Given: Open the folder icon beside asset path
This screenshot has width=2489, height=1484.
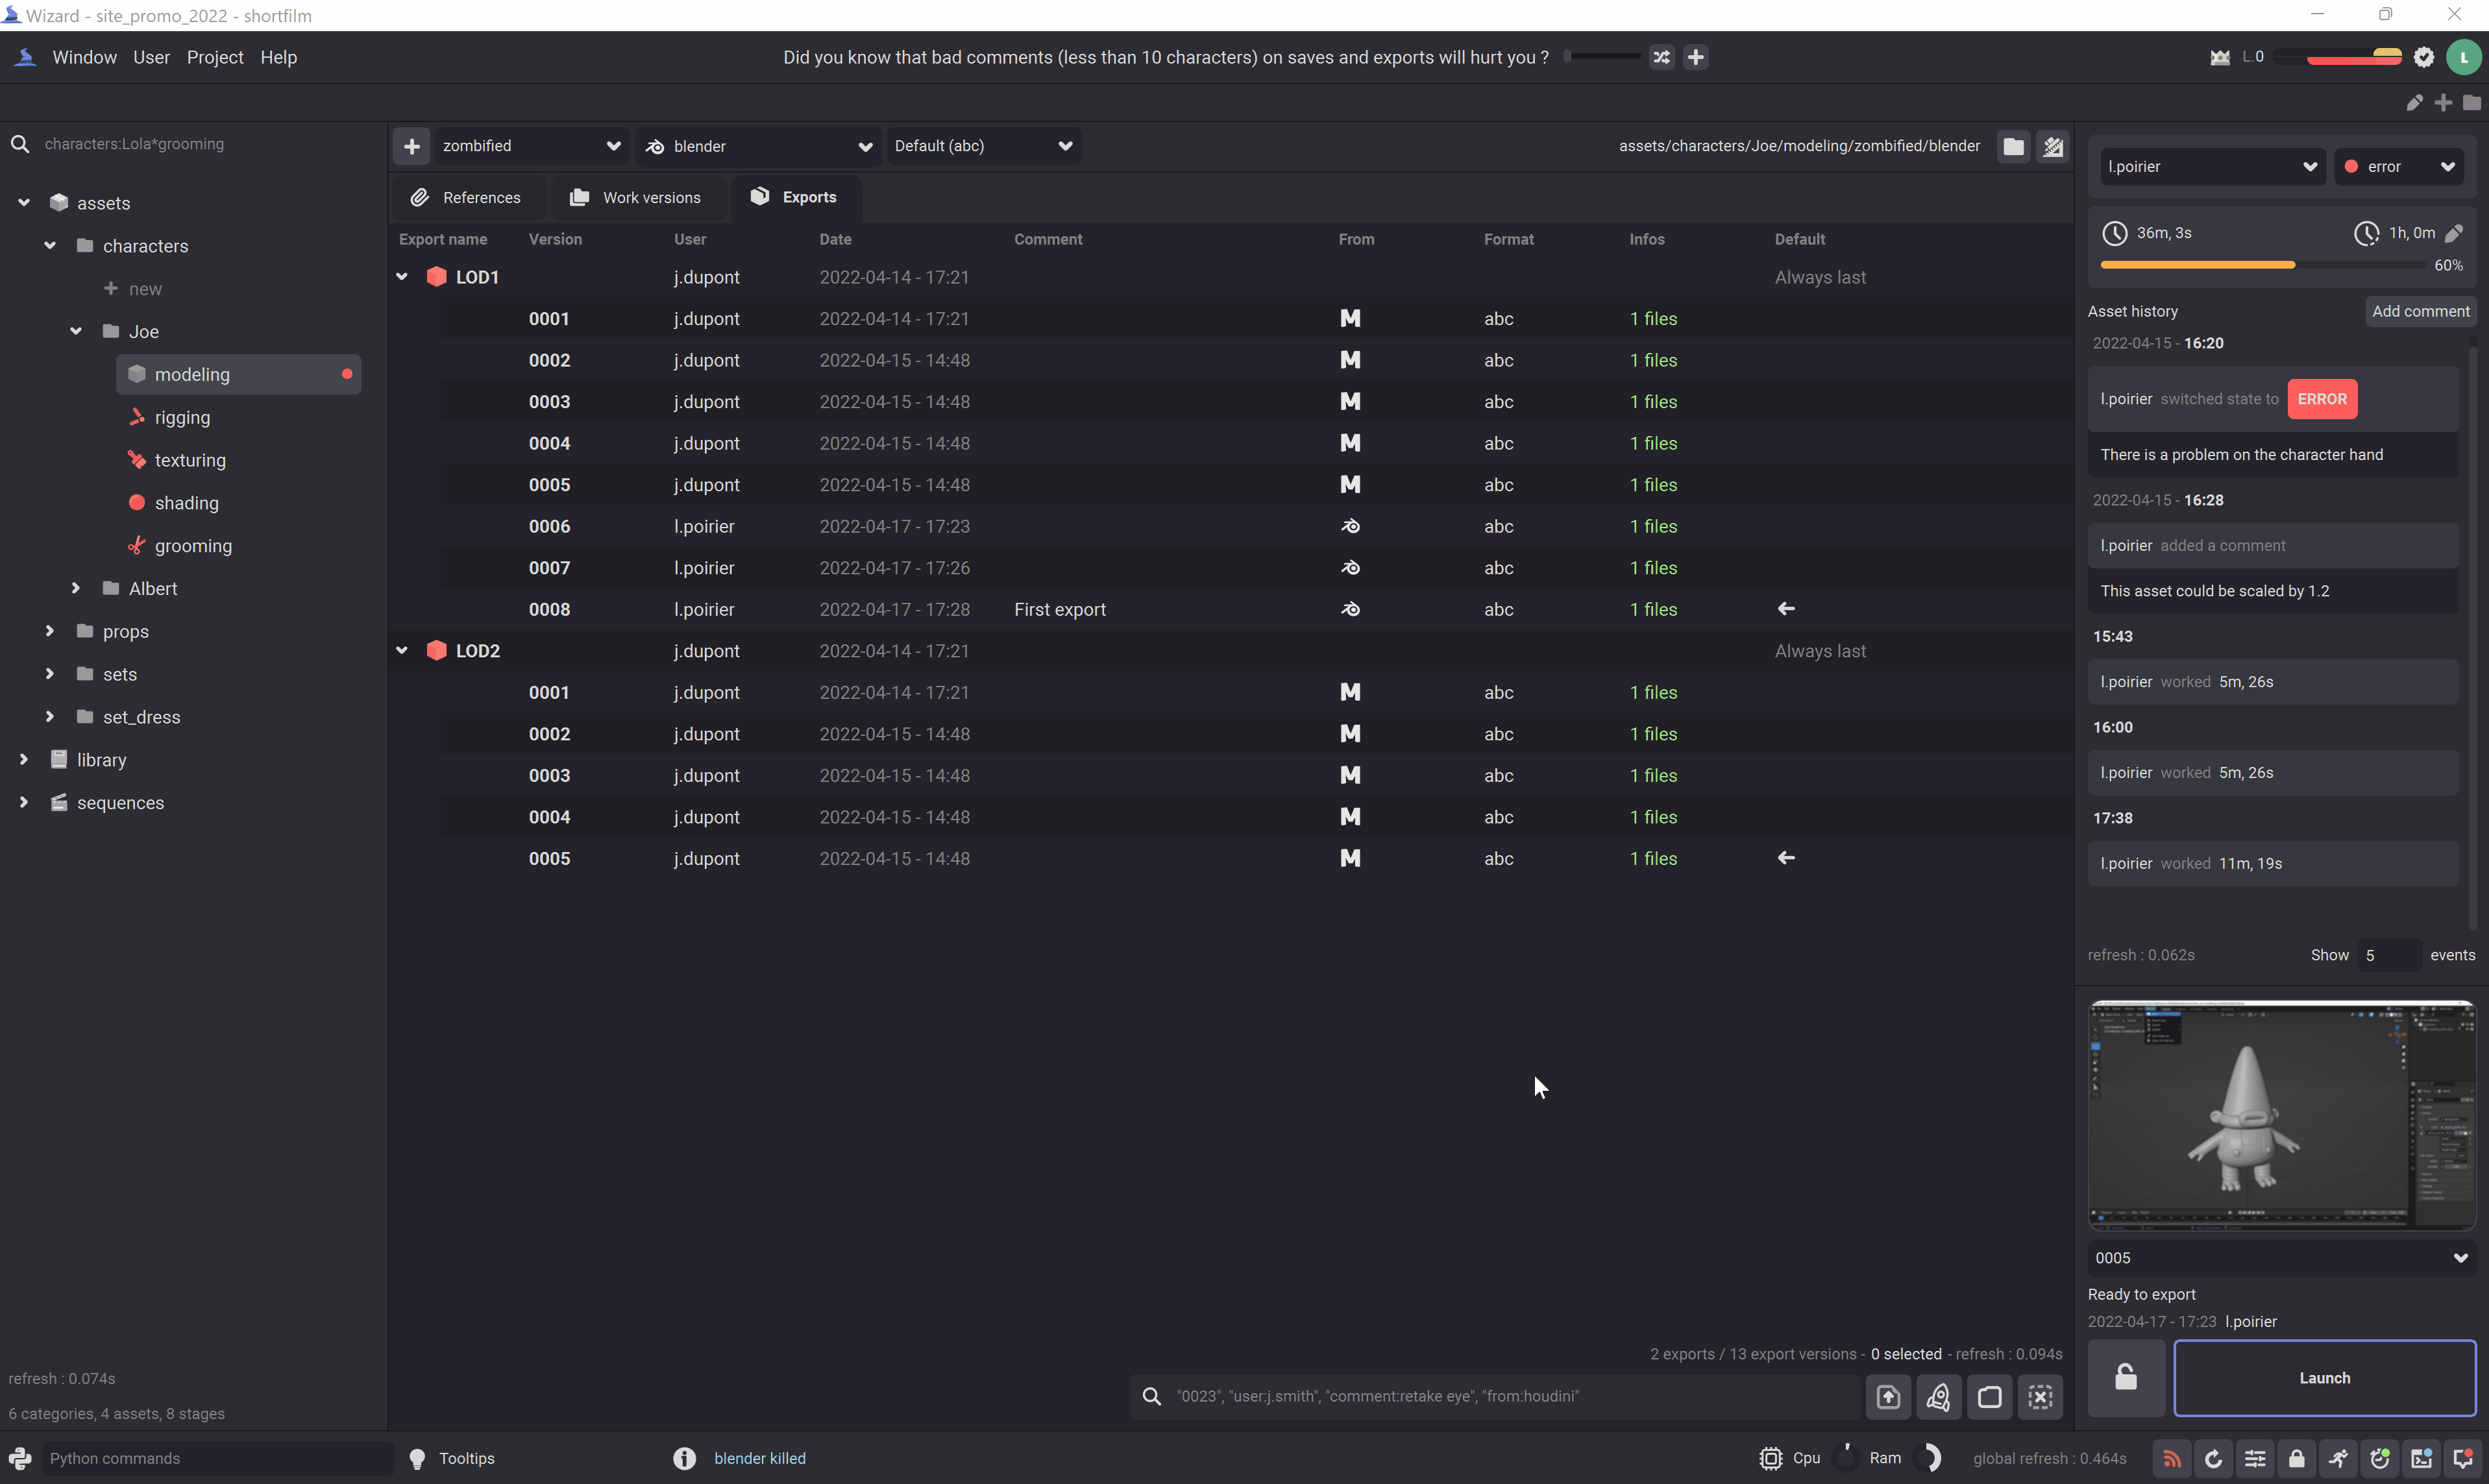Looking at the screenshot, I should (2014, 147).
